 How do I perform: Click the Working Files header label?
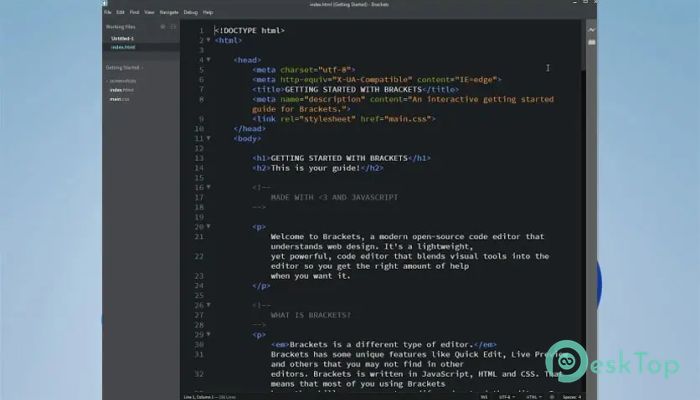121,27
